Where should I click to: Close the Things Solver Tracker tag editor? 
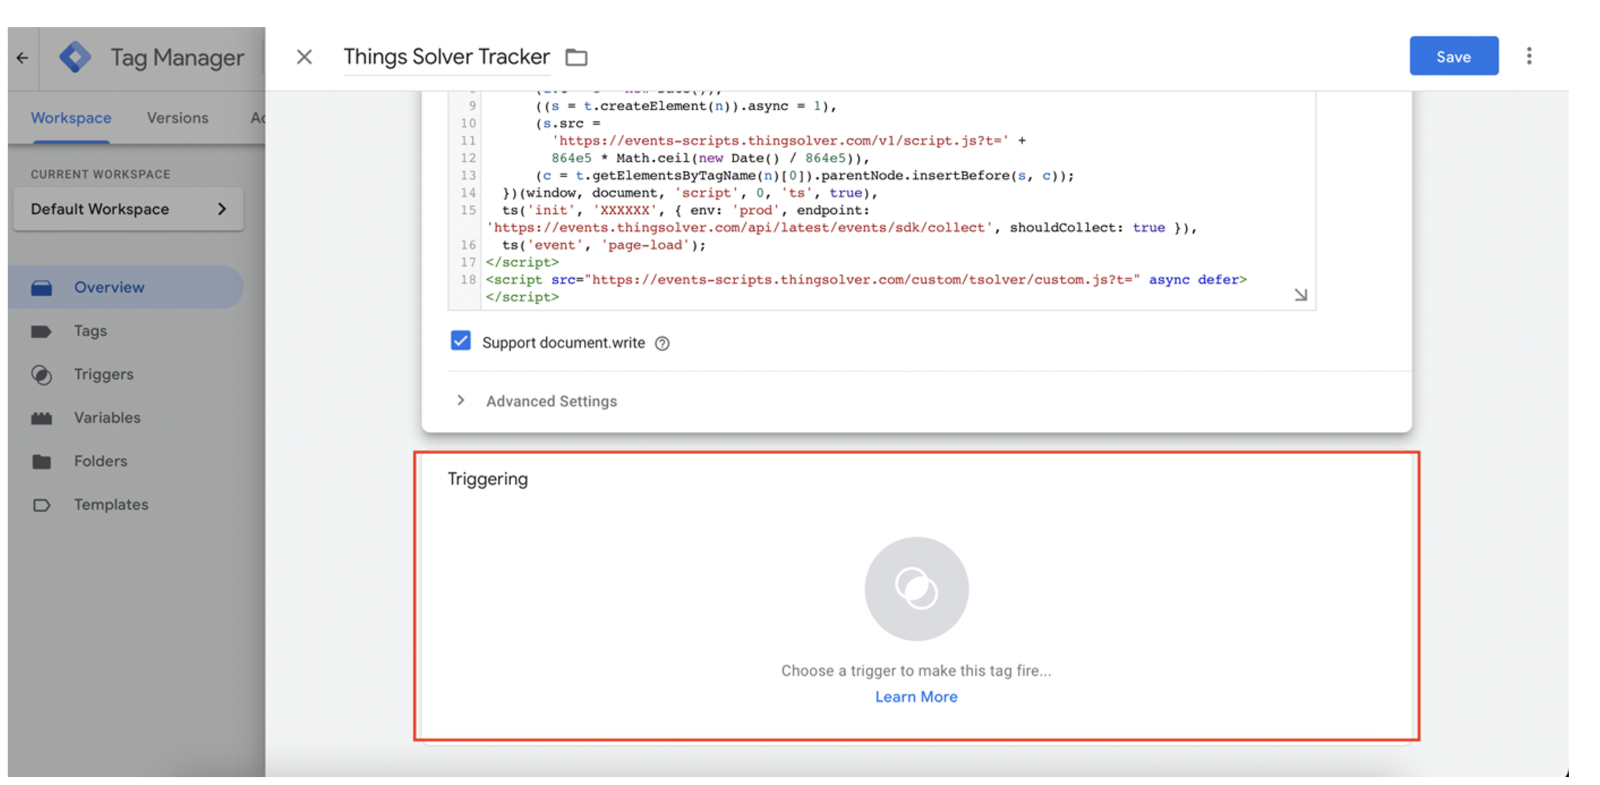(304, 57)
